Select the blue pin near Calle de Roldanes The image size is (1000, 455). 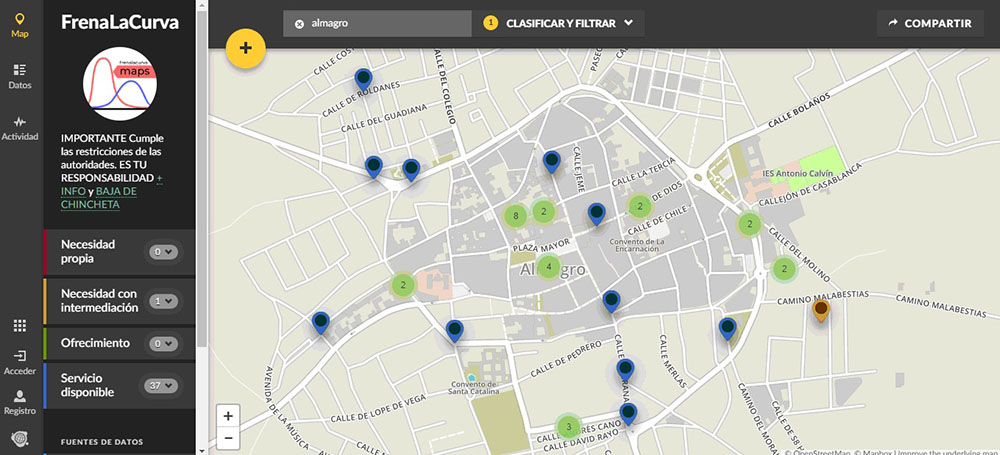(x=363, y=78)
